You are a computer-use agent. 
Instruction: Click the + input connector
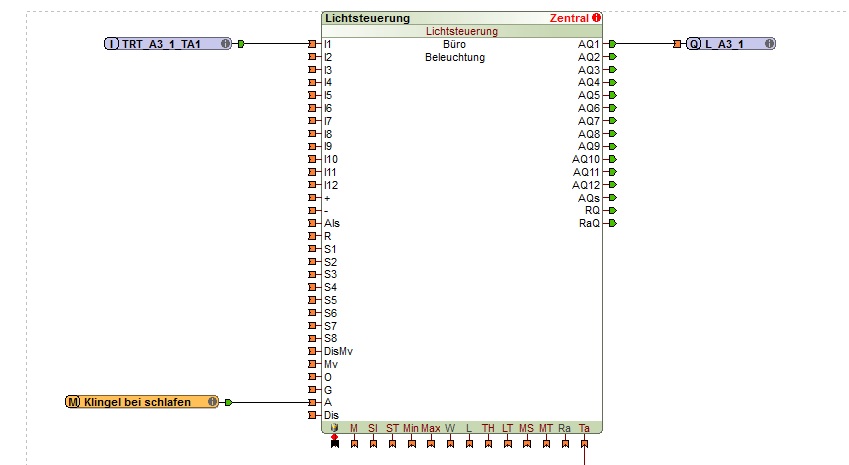(312, 198)
